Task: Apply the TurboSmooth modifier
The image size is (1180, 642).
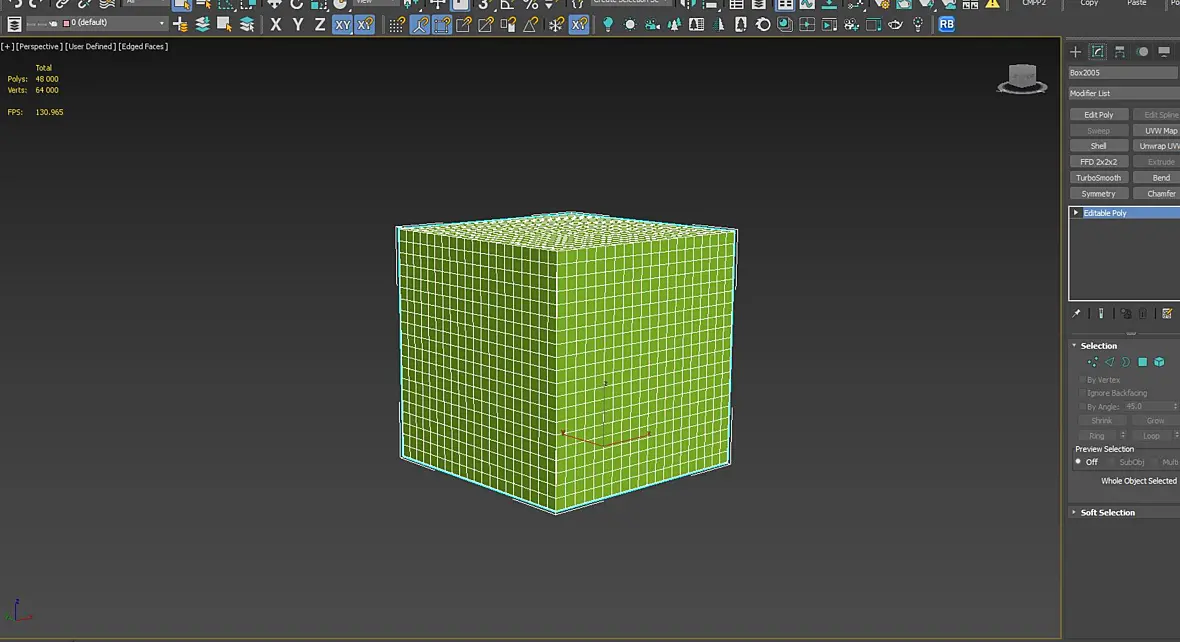Action: pos(1099,178)
